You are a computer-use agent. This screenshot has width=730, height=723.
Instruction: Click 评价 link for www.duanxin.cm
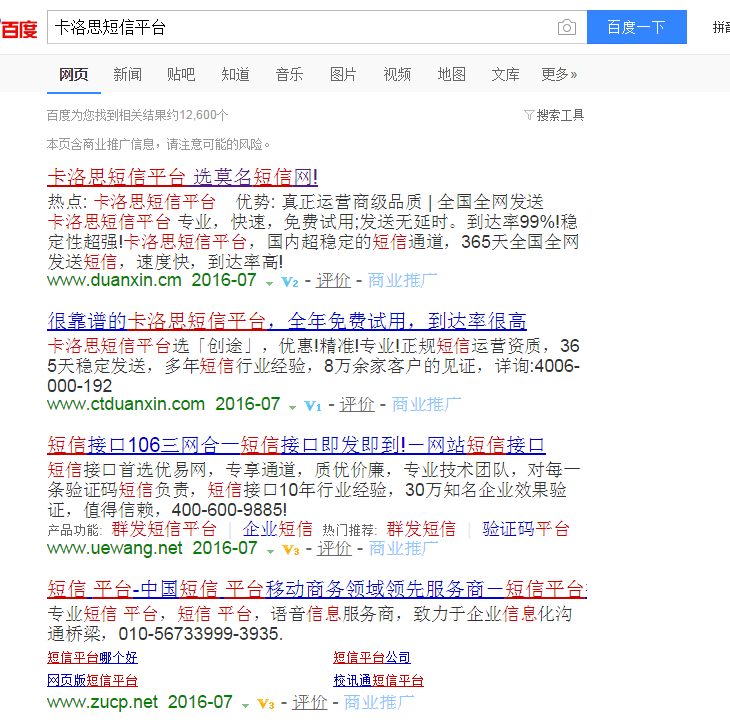coord(333,281)
